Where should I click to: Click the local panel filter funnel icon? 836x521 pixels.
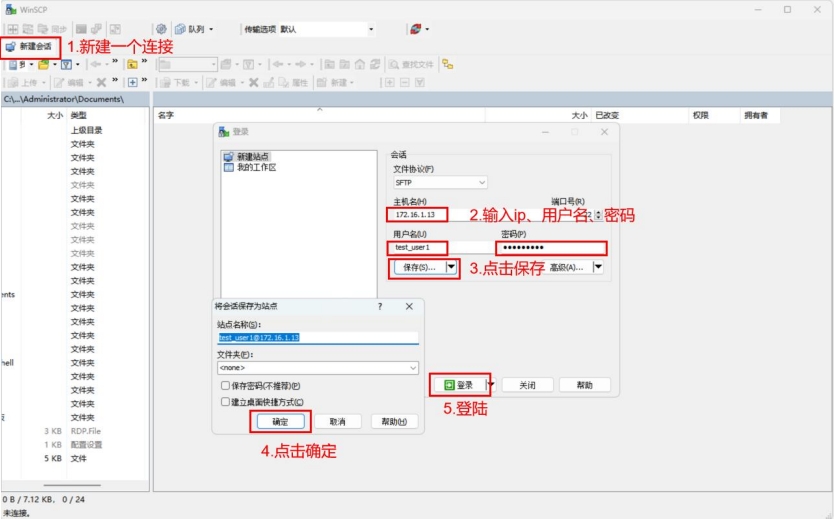point(66,65)
